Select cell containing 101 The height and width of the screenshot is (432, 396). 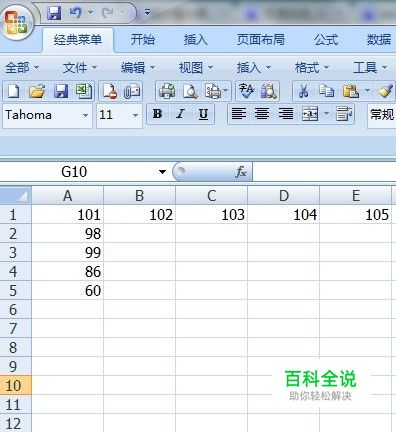coord(67,215)
